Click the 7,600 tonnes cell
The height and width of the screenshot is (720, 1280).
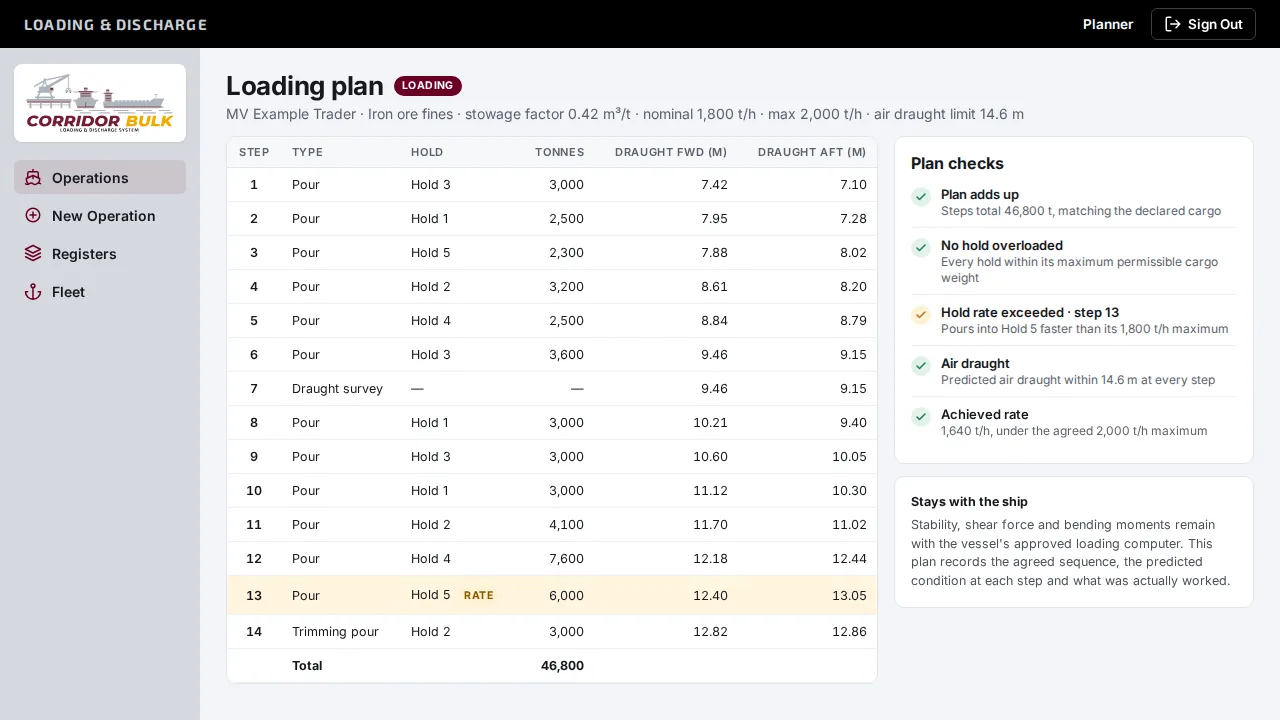[x=566, y=559]
